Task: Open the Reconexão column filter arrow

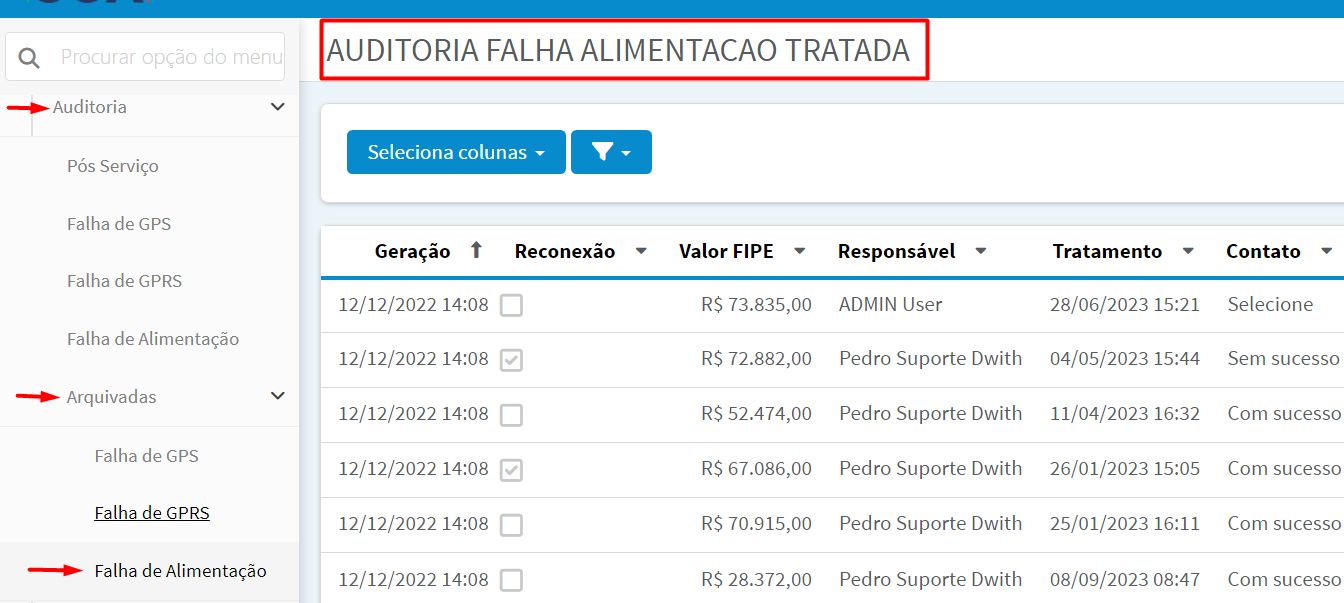Action: click(641, 251)
